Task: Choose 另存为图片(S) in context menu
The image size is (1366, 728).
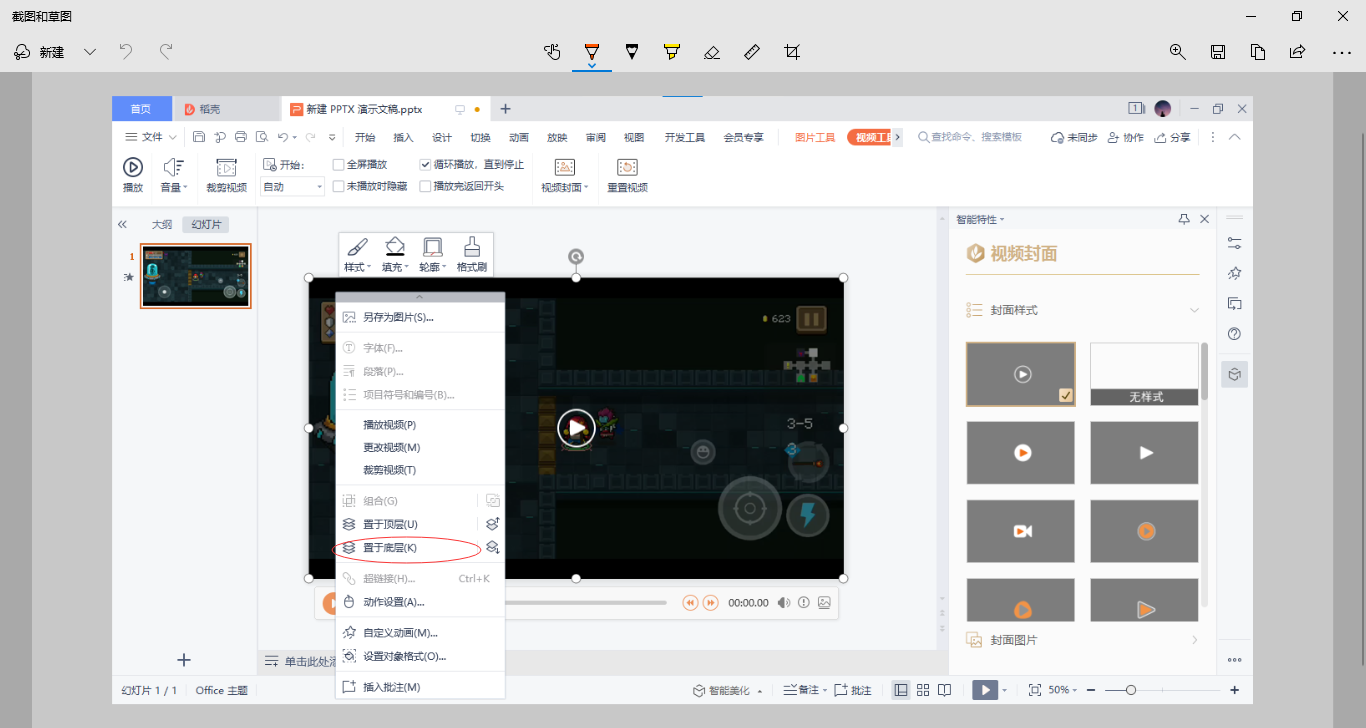Action: 420,317
